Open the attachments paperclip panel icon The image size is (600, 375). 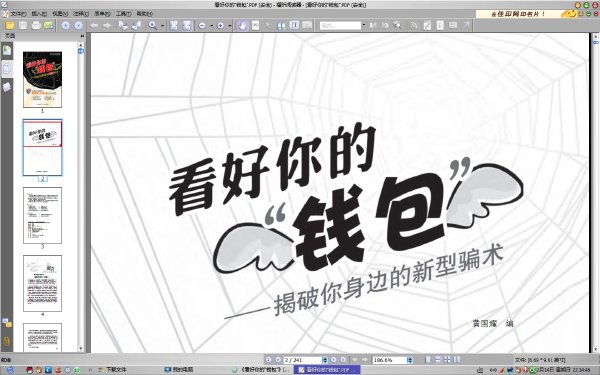[7, 341]
